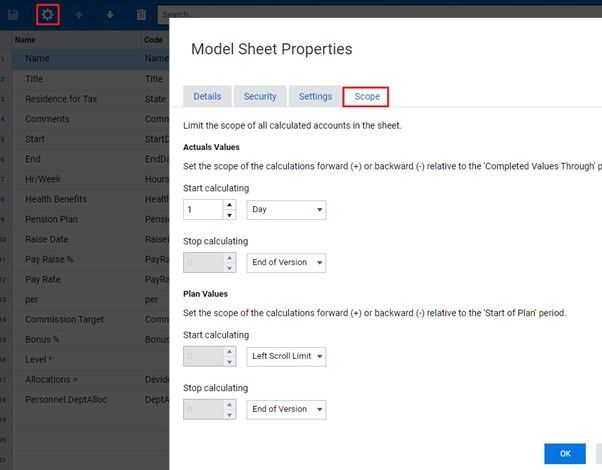
Task: Click the Name column header
Action: (25, 40)
